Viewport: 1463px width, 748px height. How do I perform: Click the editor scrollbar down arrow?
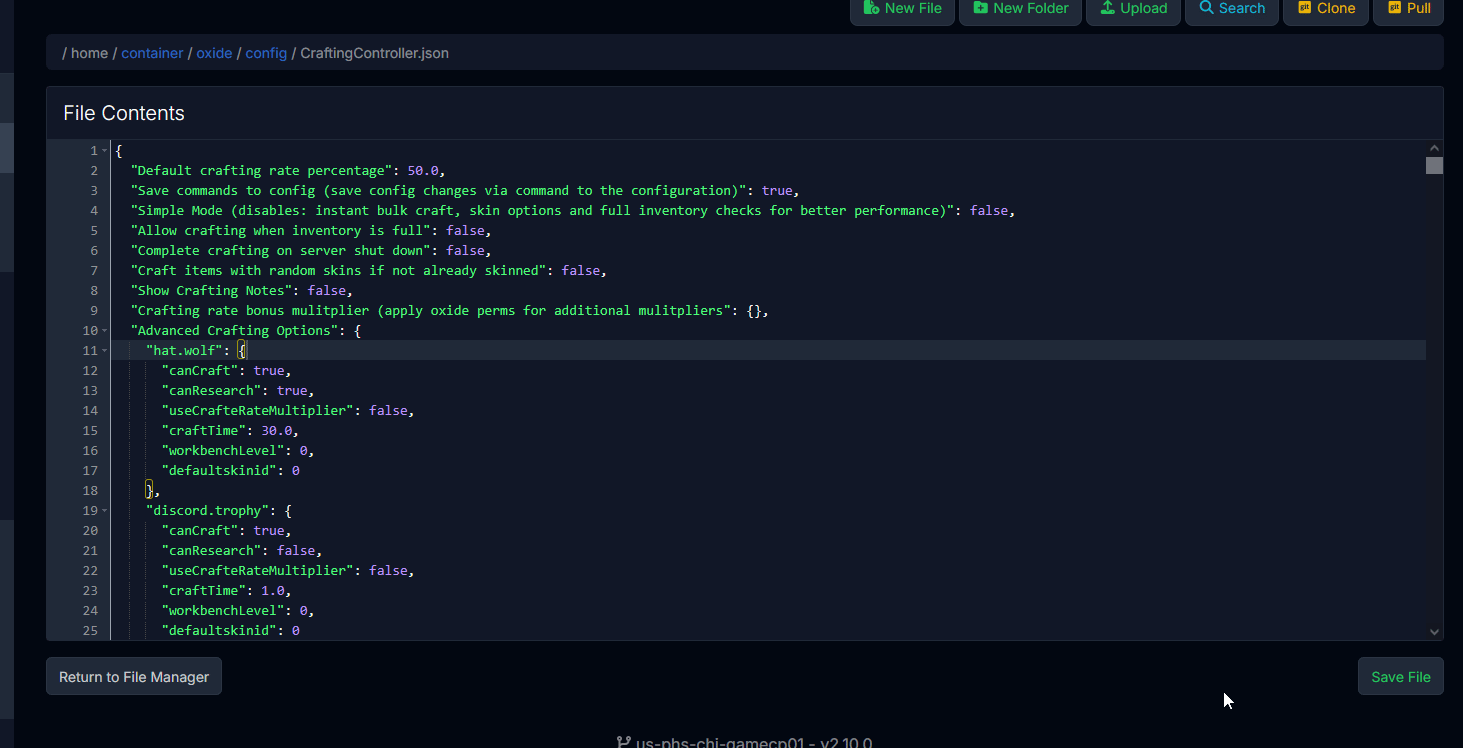1435,632
